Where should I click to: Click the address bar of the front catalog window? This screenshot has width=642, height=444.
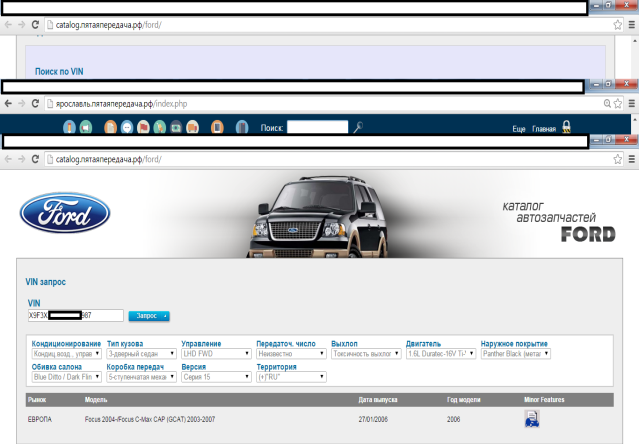point(328,159)
